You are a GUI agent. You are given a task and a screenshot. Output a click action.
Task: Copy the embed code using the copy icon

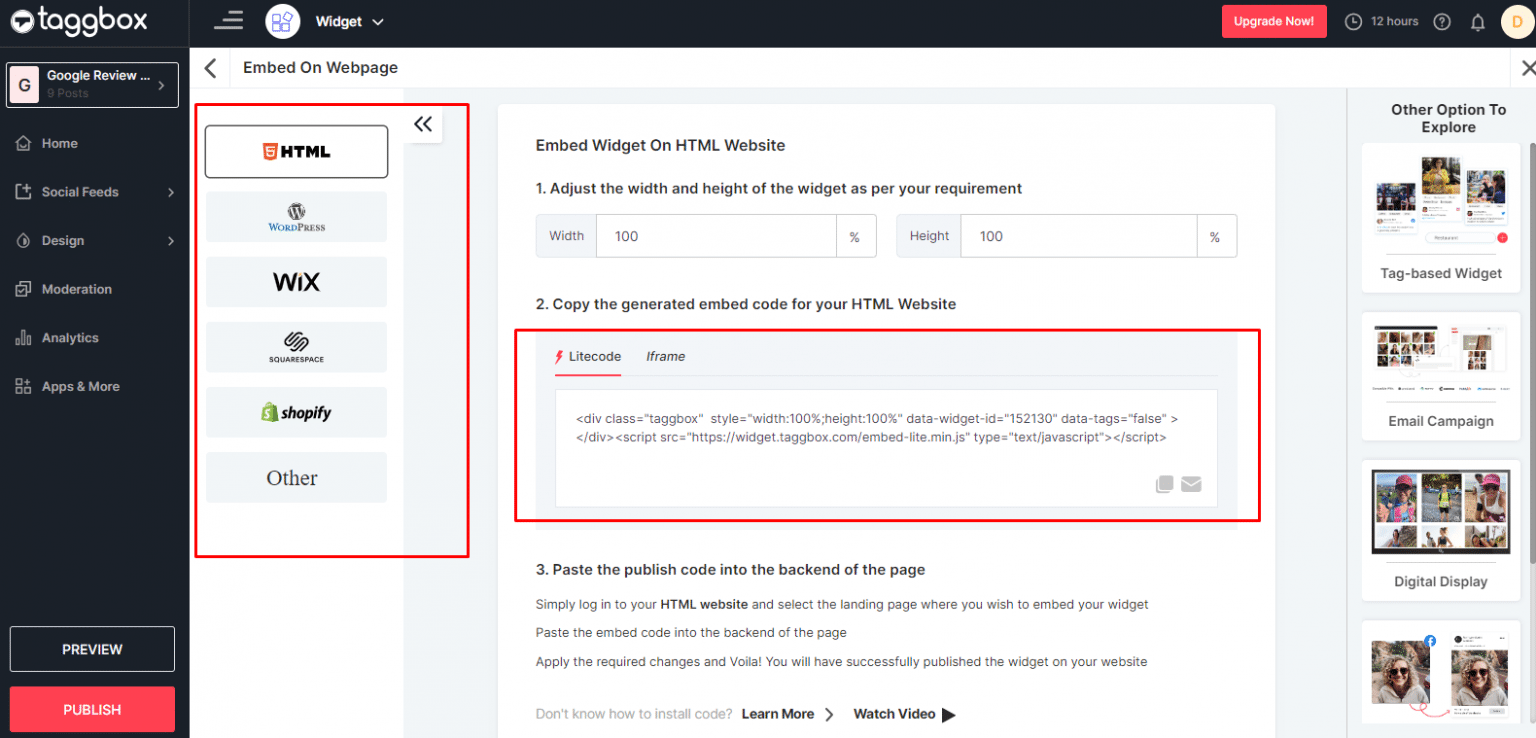pyautogui.click(x=1163, y=484)
